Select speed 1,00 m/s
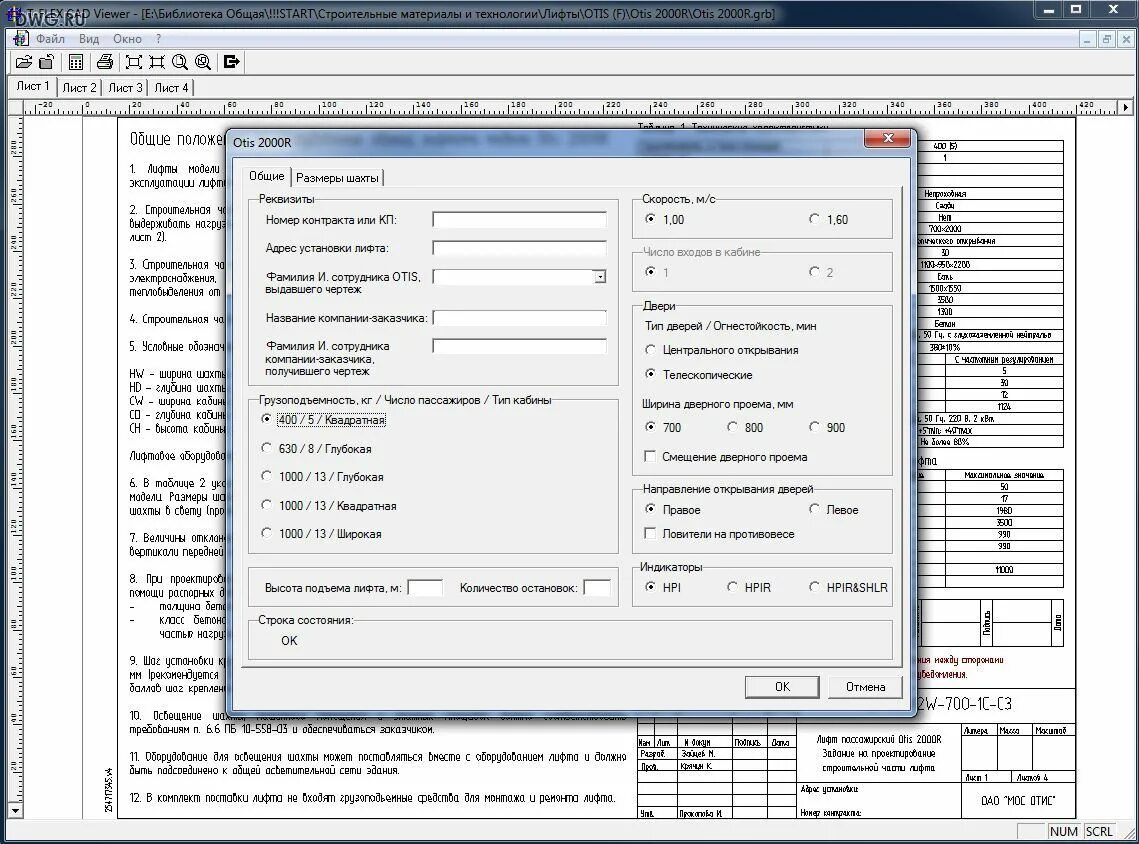 665,219
